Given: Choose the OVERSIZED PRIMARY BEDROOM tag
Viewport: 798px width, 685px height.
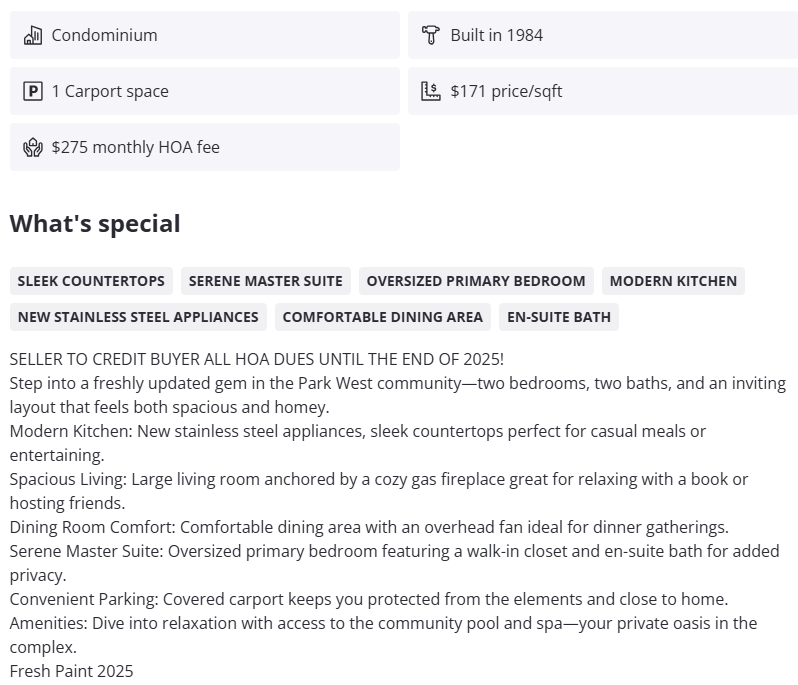Looking at the screenshot, I should [x=476, y=281].
